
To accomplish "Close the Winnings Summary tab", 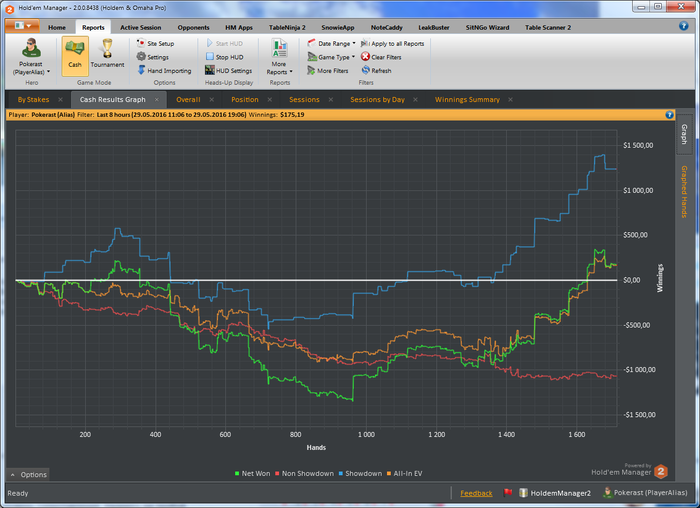I will coord(510,100).
